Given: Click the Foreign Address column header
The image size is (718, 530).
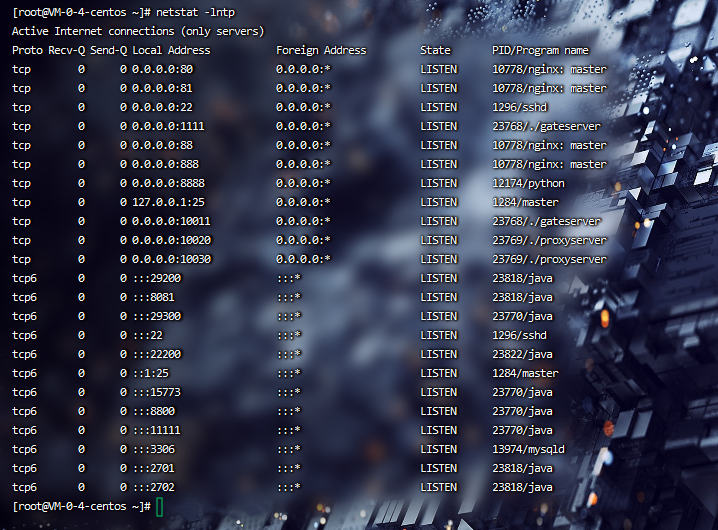Looking at the screenshot, I should tap(321, 50).
